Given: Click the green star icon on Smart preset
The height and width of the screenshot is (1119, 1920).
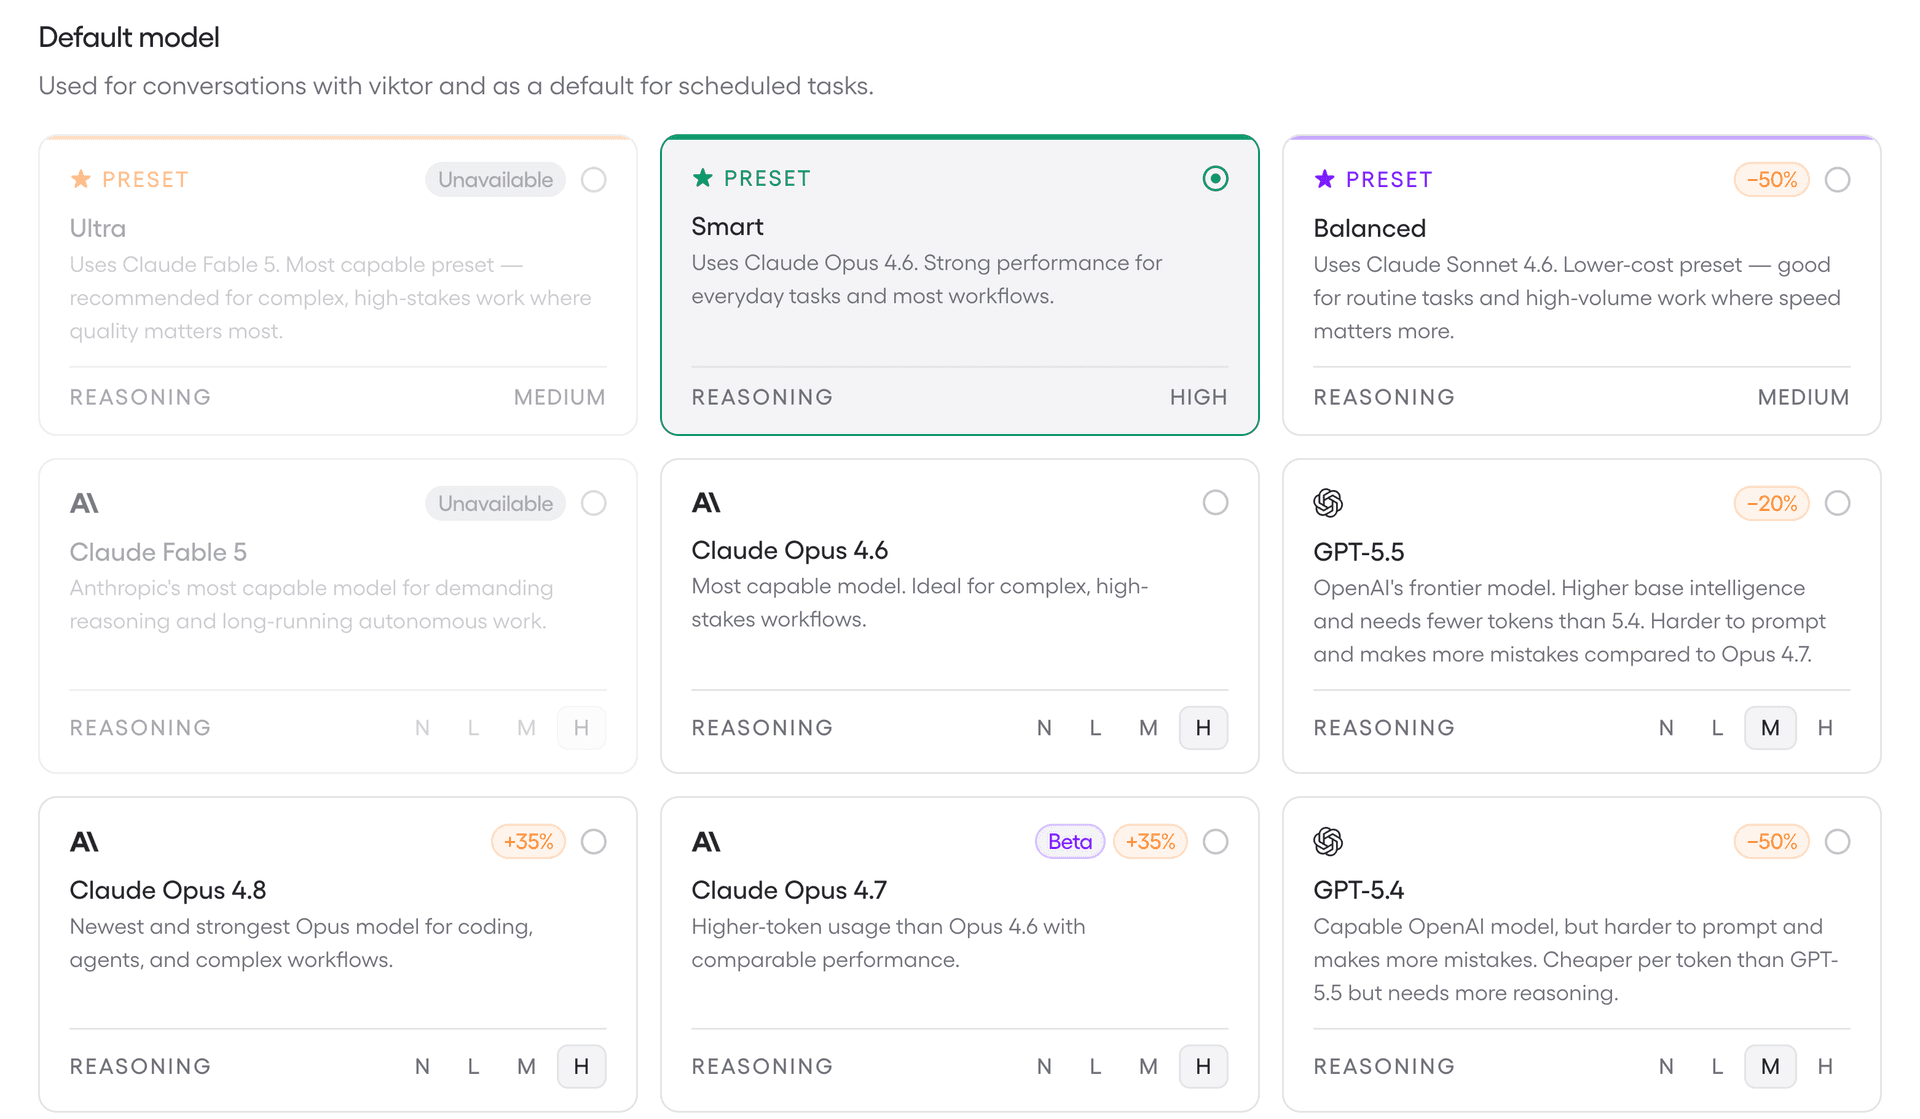Looking at the screenshot, I should [703, 178].
